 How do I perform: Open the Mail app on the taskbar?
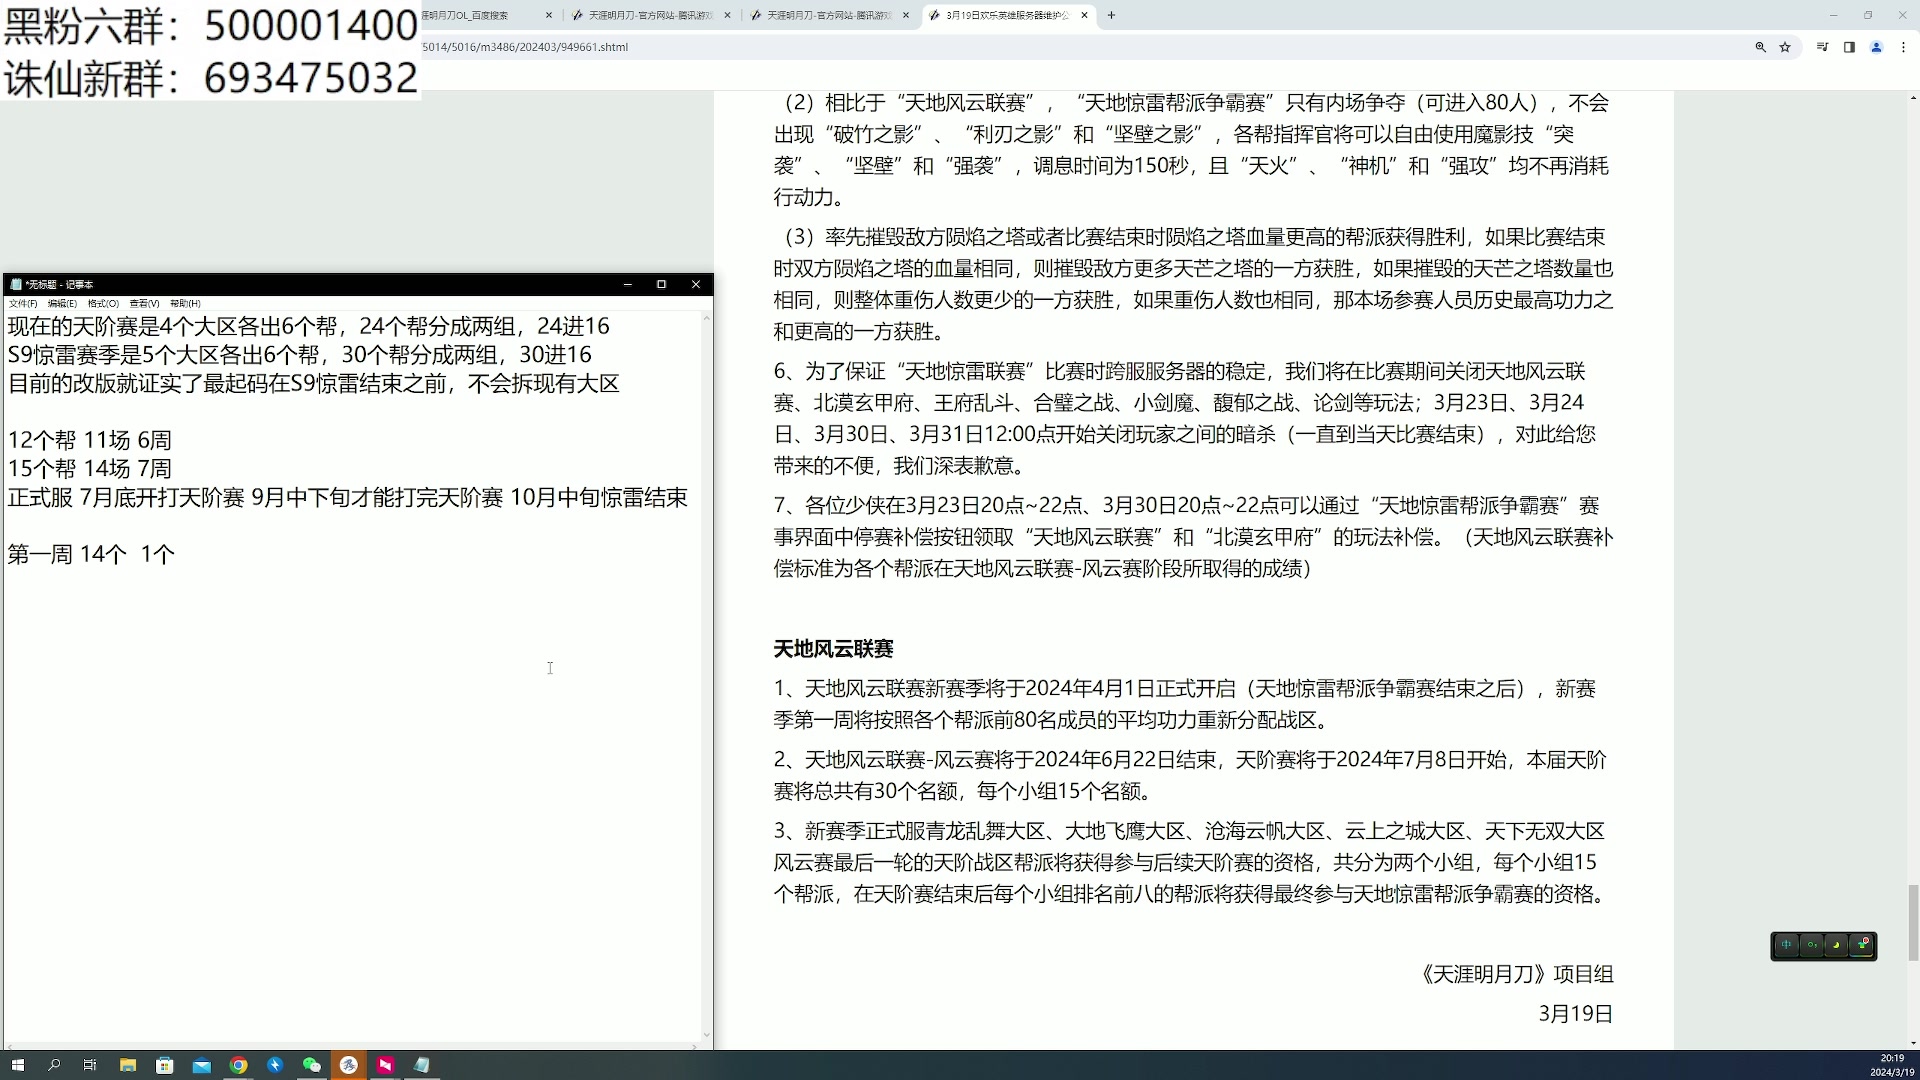[201, 1065]
